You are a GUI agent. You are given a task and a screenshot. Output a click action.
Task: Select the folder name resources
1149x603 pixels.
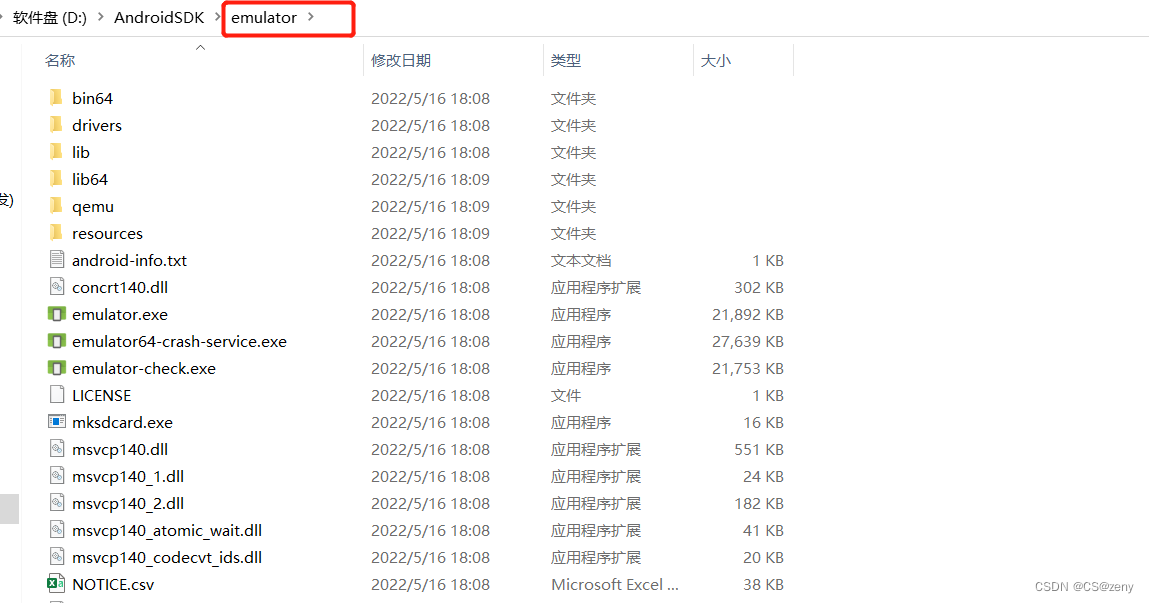(107, 234)
